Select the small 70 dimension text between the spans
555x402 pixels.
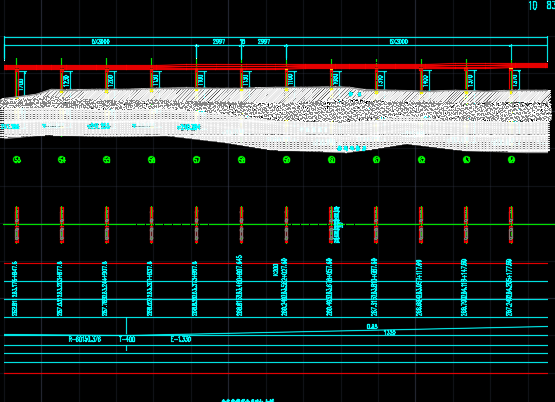click(x=242, y=42)
